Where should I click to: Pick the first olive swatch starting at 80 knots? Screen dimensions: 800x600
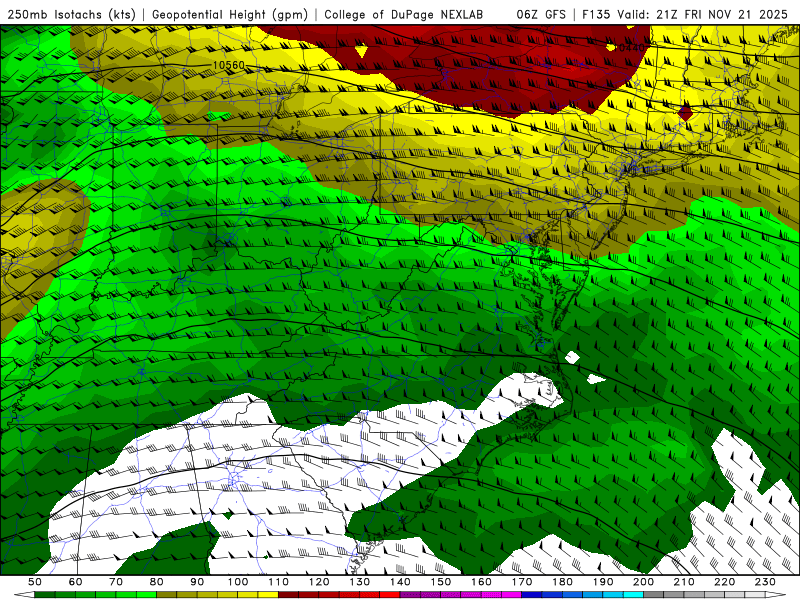tap(167, 595)
